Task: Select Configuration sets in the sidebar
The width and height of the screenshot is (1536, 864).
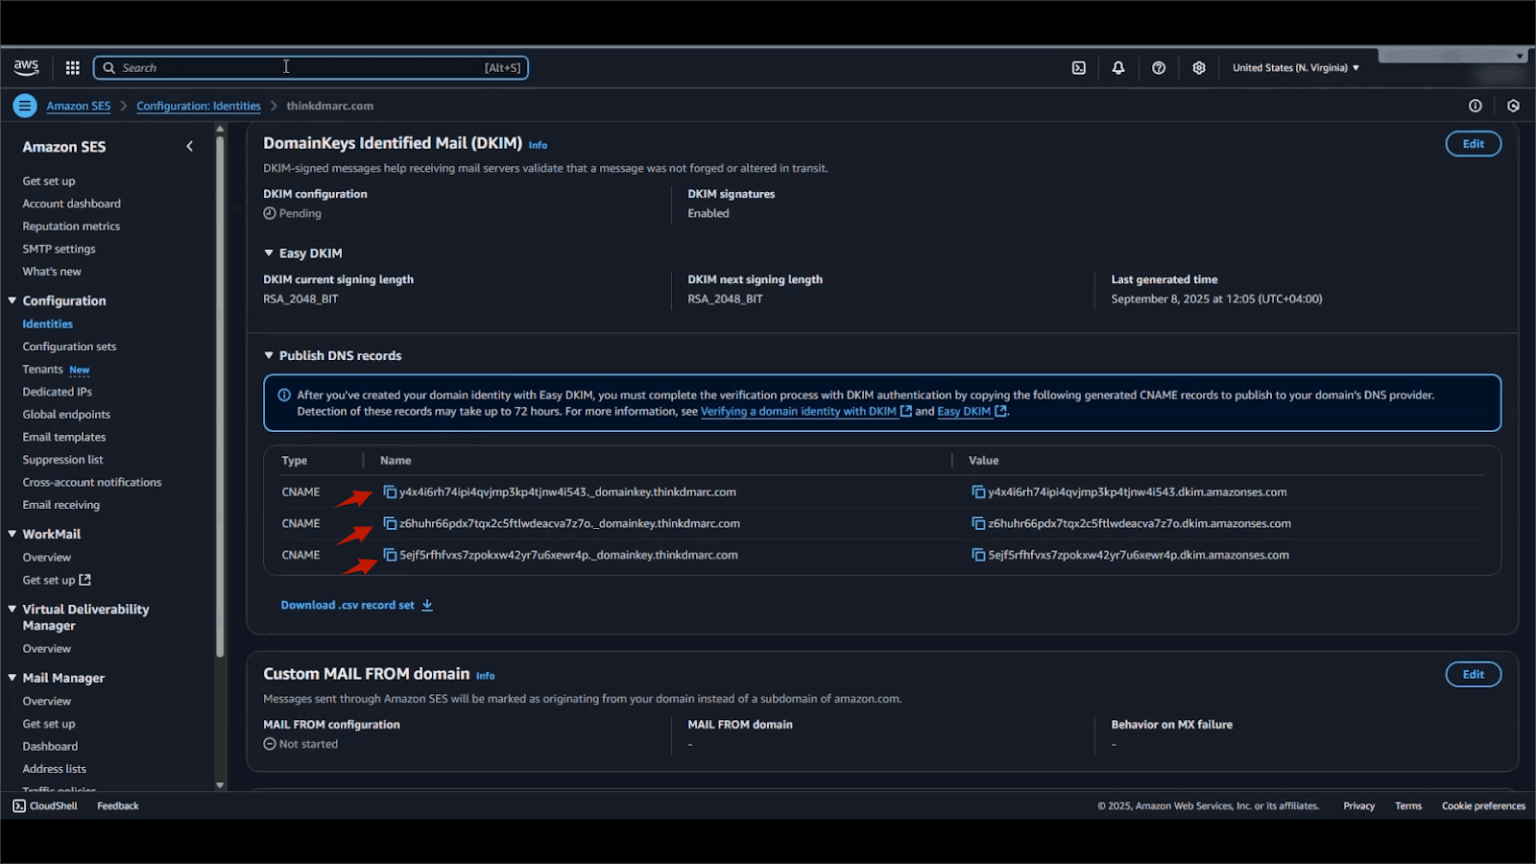Action: pos(69,346)
